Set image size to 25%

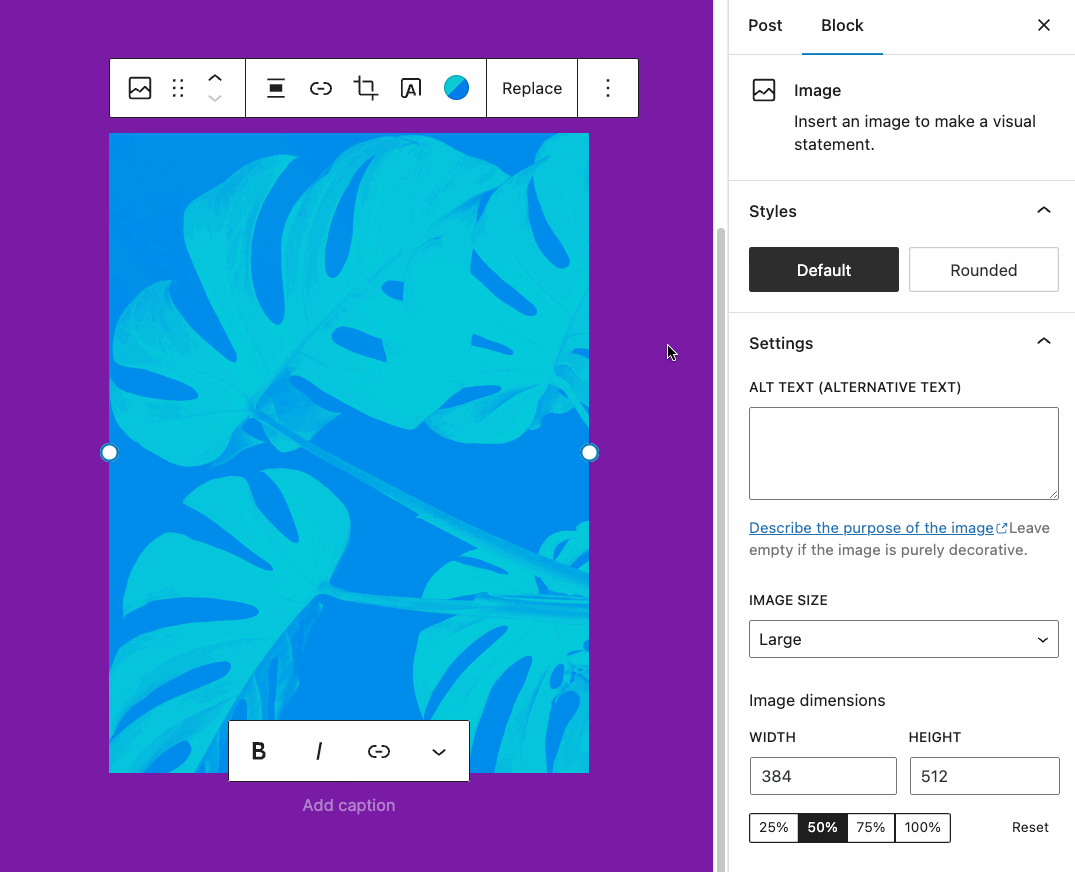coord(773,827)
